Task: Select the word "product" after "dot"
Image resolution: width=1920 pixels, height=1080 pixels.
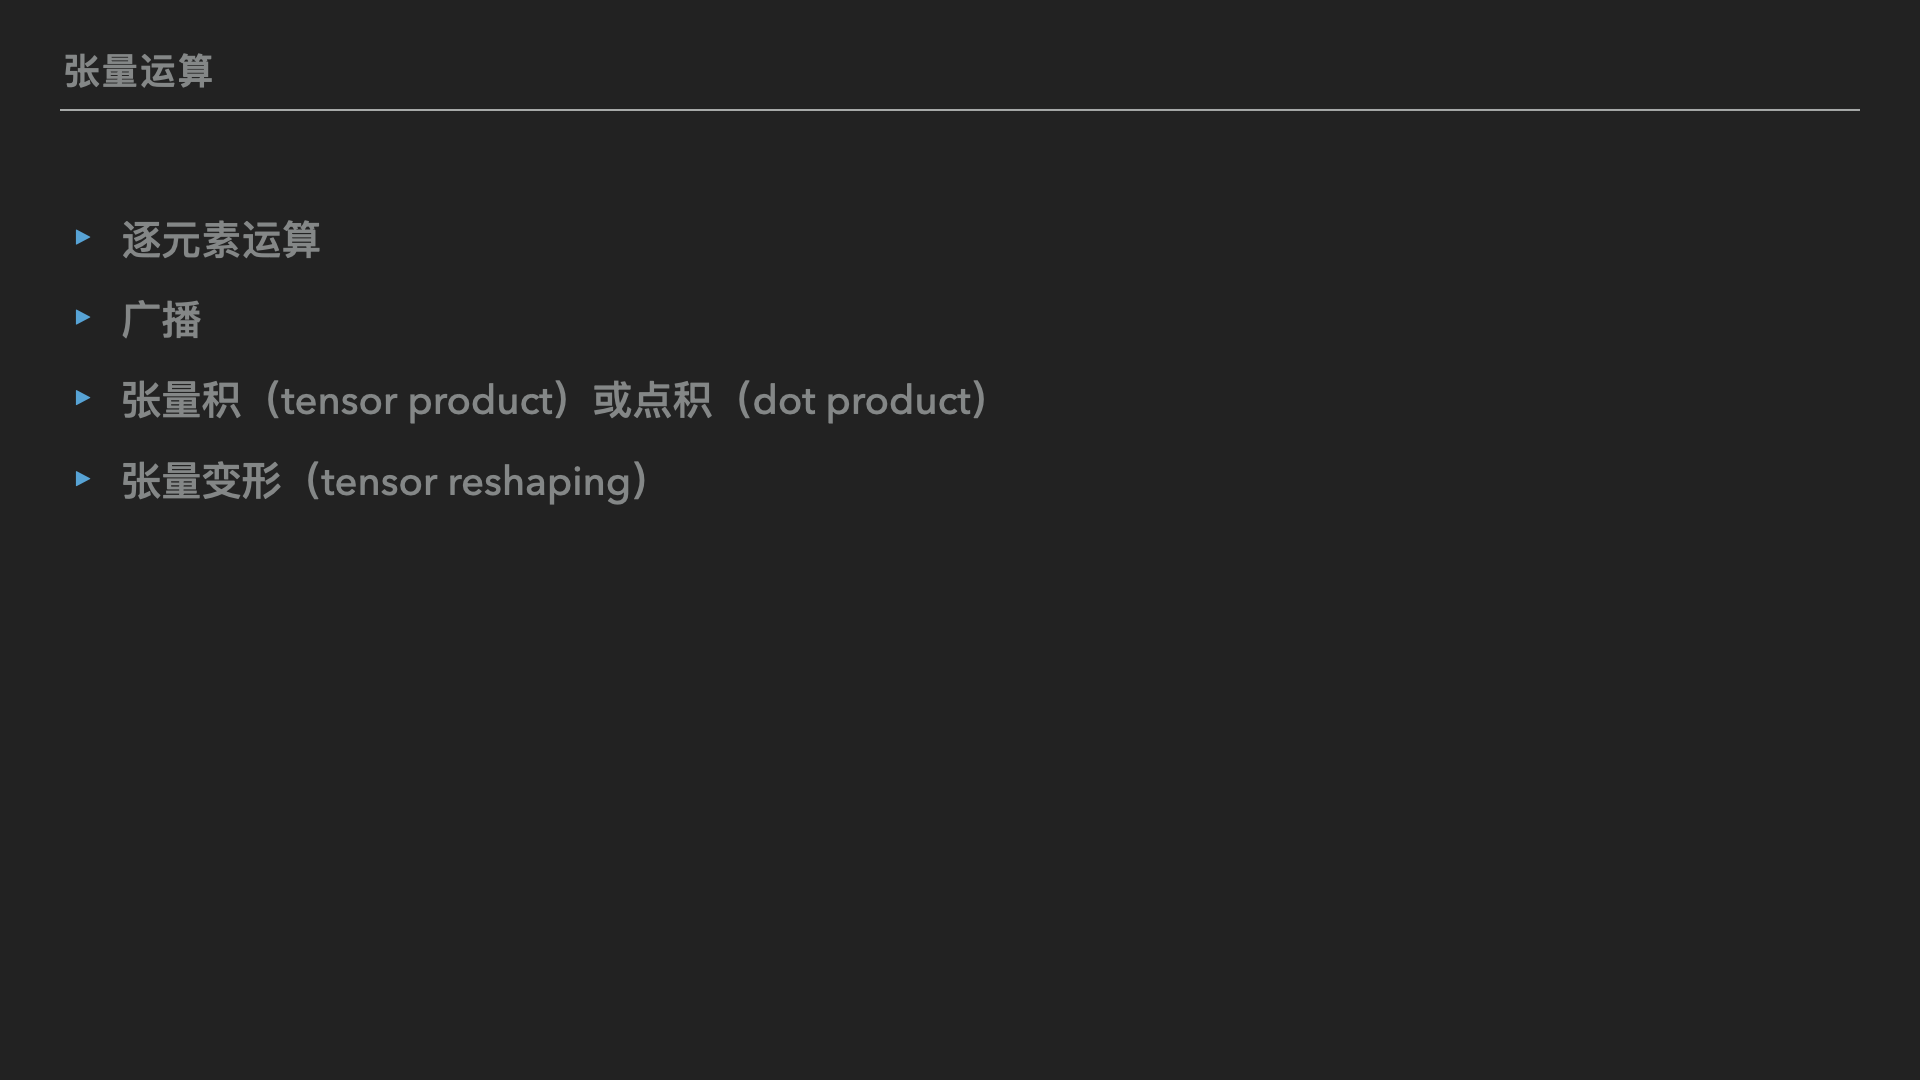Action: 899,401
